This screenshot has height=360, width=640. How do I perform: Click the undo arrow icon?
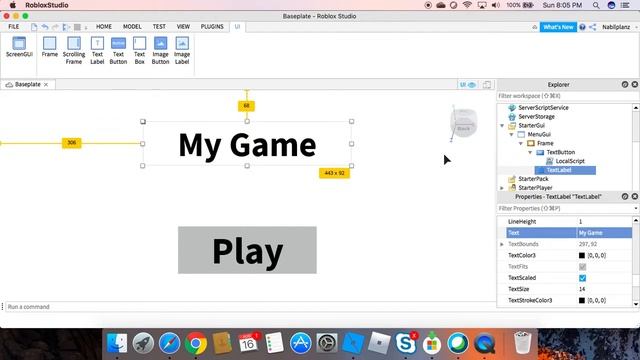point(45,27)
